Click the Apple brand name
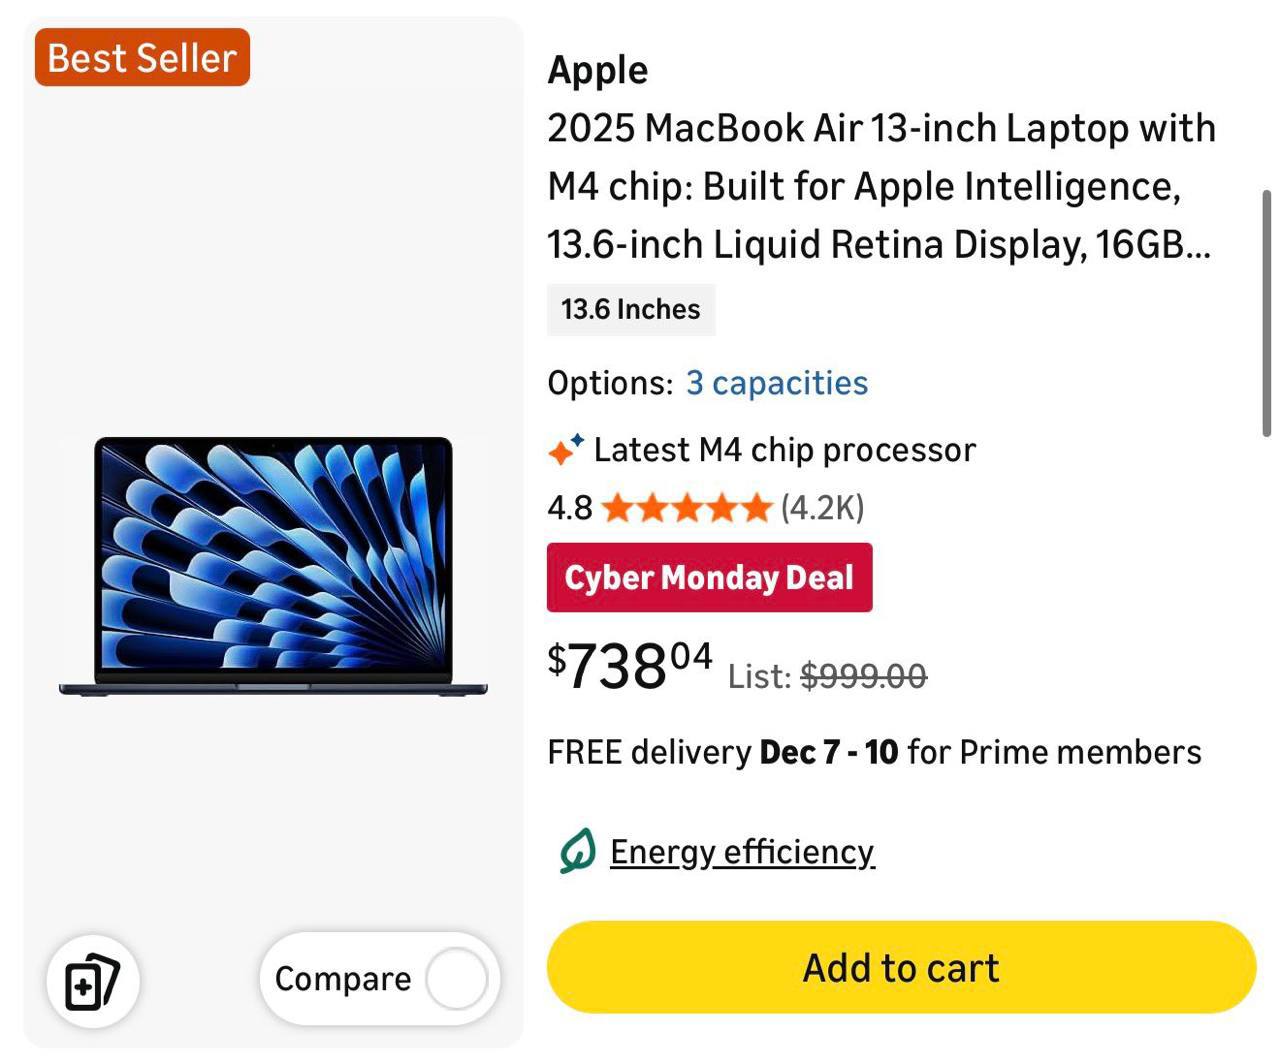The width and height of the screenshot is (1280, 1064). point(597,70)
